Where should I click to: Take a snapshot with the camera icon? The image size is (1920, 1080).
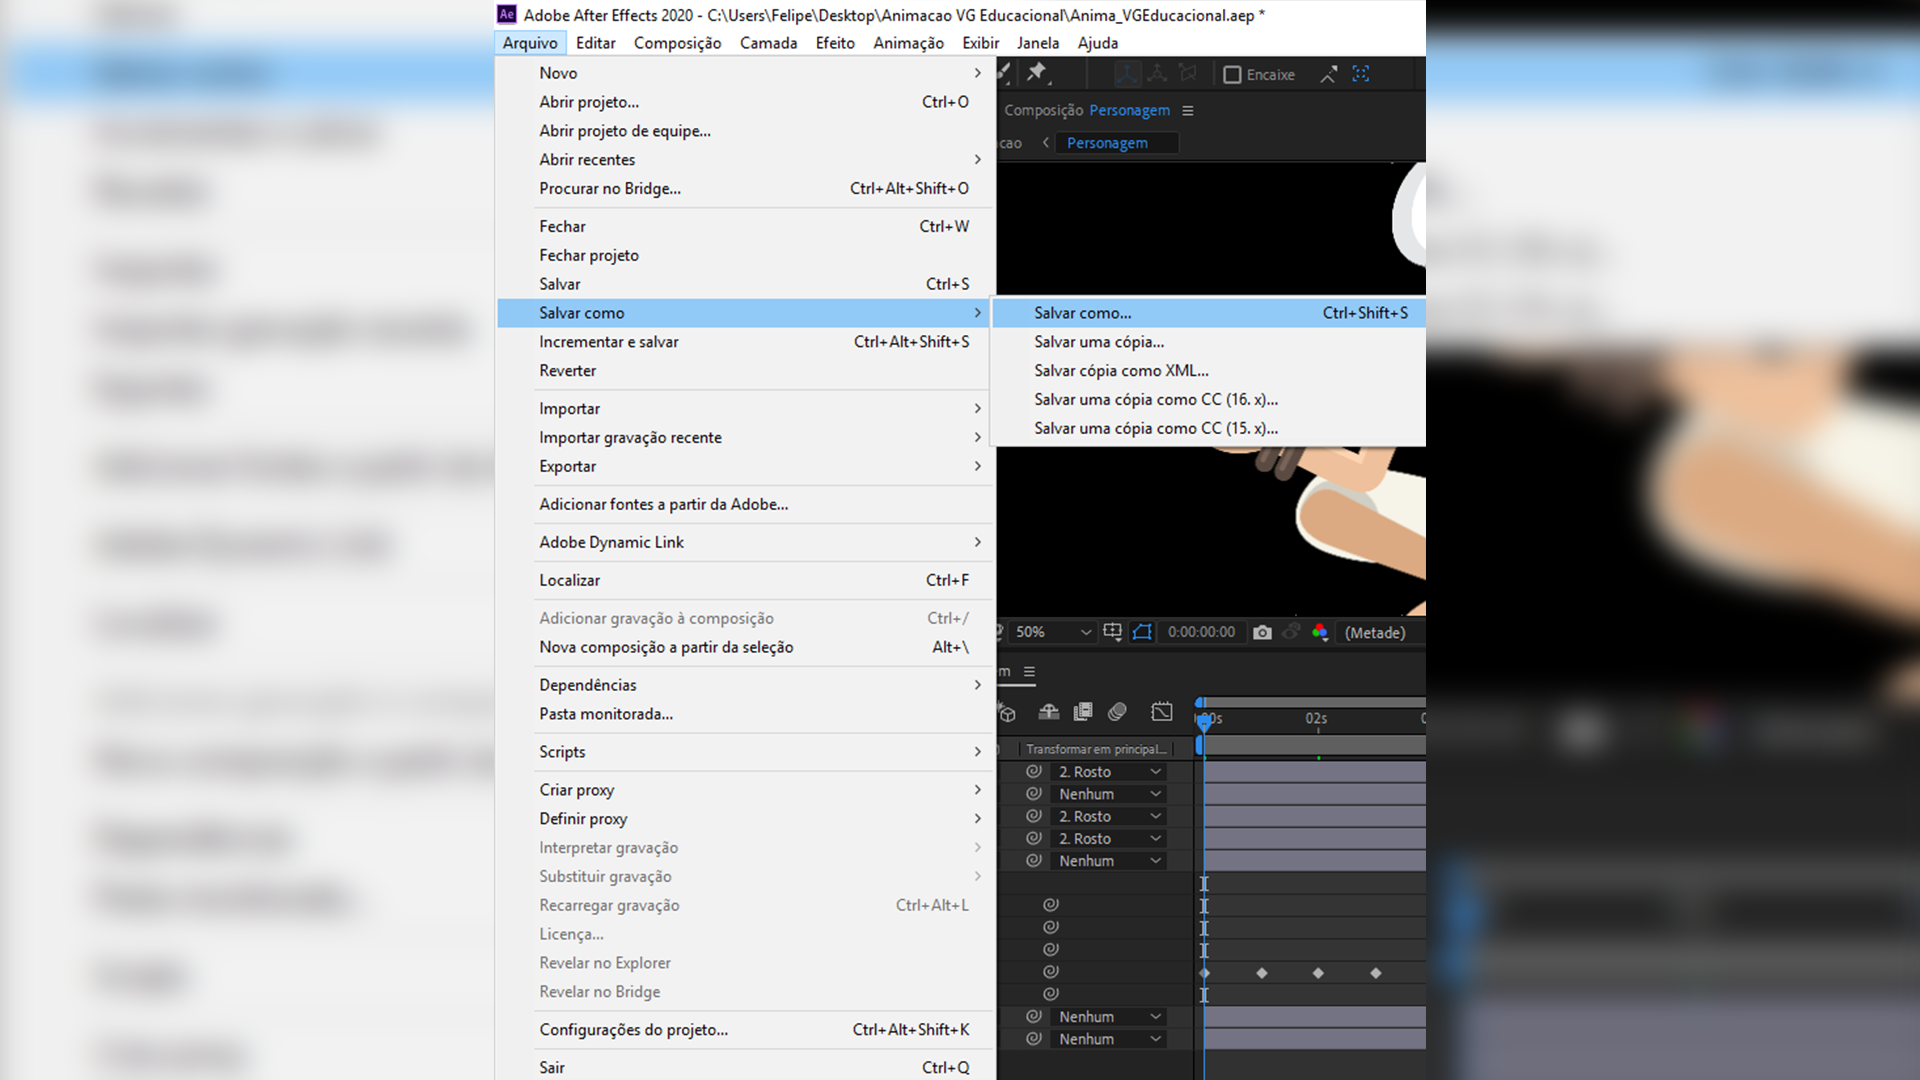coord(1262,632)
